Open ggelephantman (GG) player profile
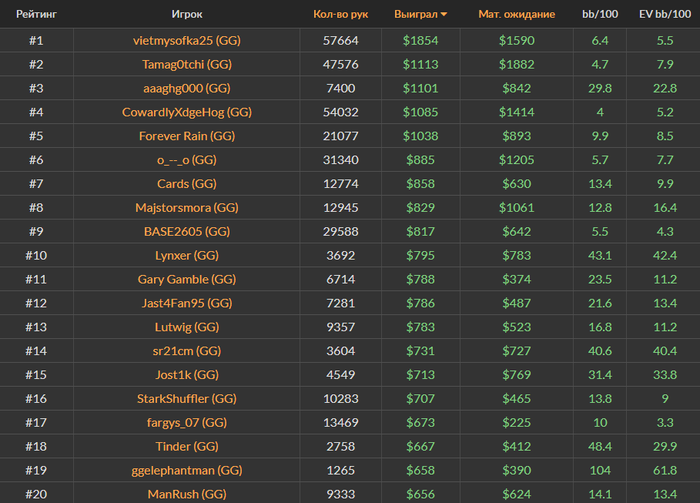This screenshot has width=700, height=503. coord(187,470)
